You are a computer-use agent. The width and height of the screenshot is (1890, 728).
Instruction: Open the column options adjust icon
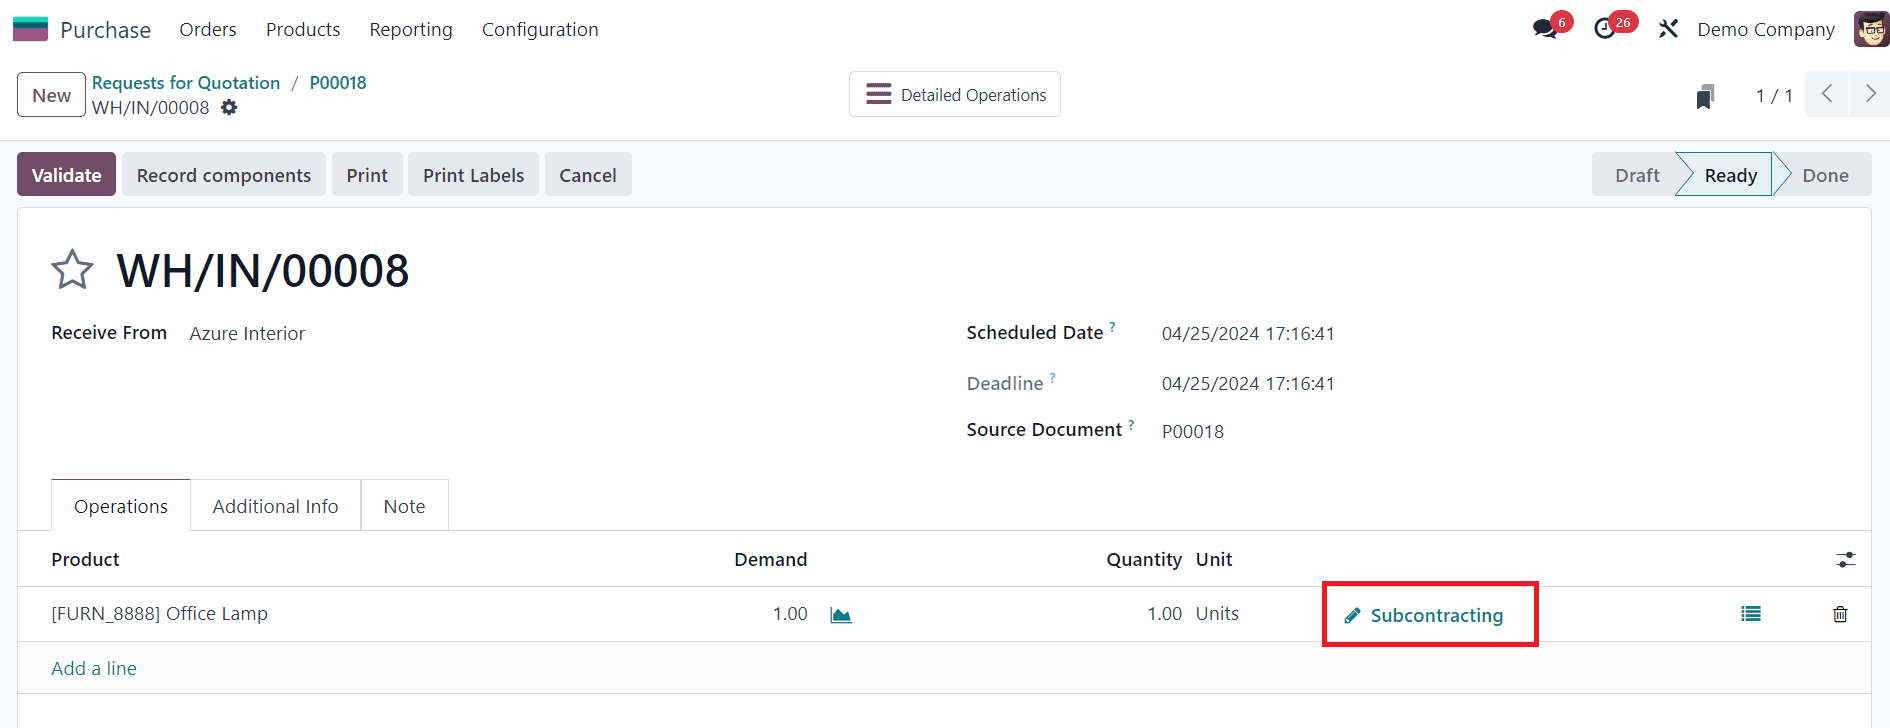pos(1845,560)
